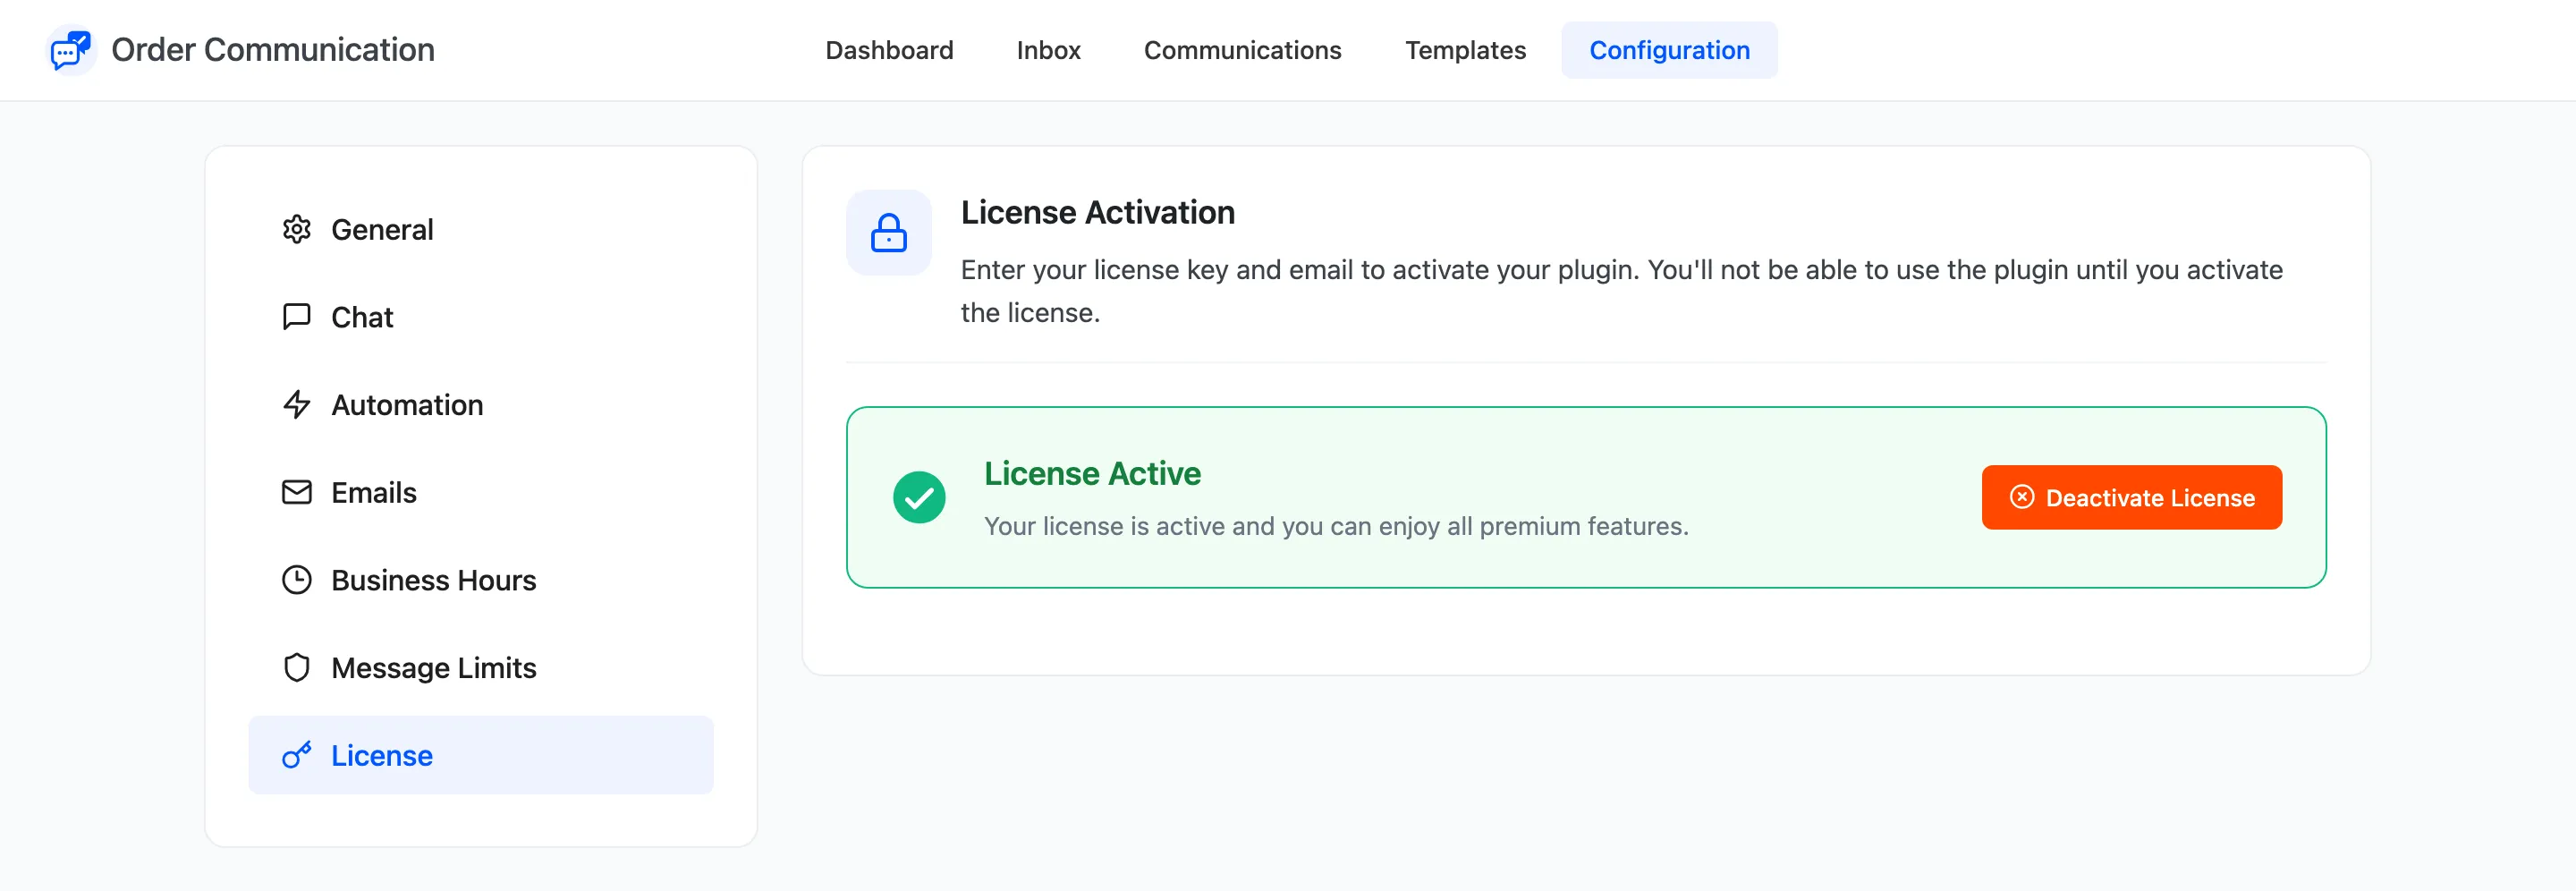This screenshot has width=2576, height=891.
Task: Open Message Limits in the sidebar
Action: (x=481, y=668)
